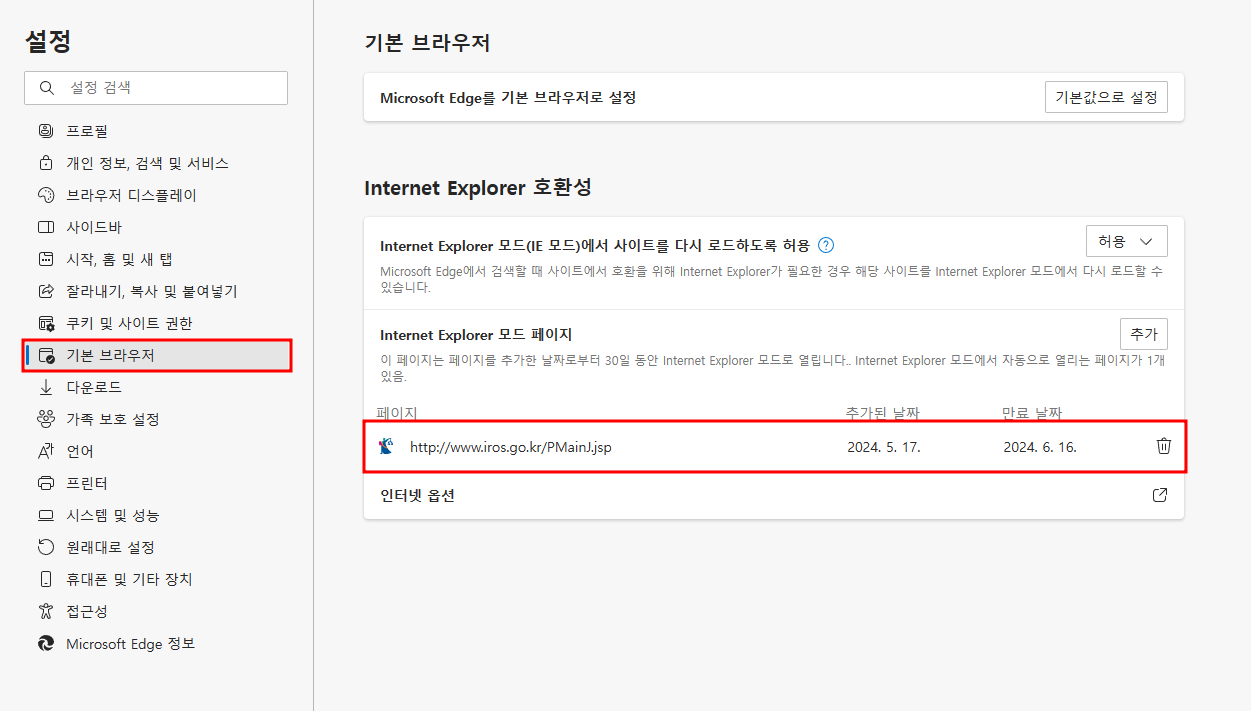Click the Internet Explorer 모드 페이지 label

[476, 335]
